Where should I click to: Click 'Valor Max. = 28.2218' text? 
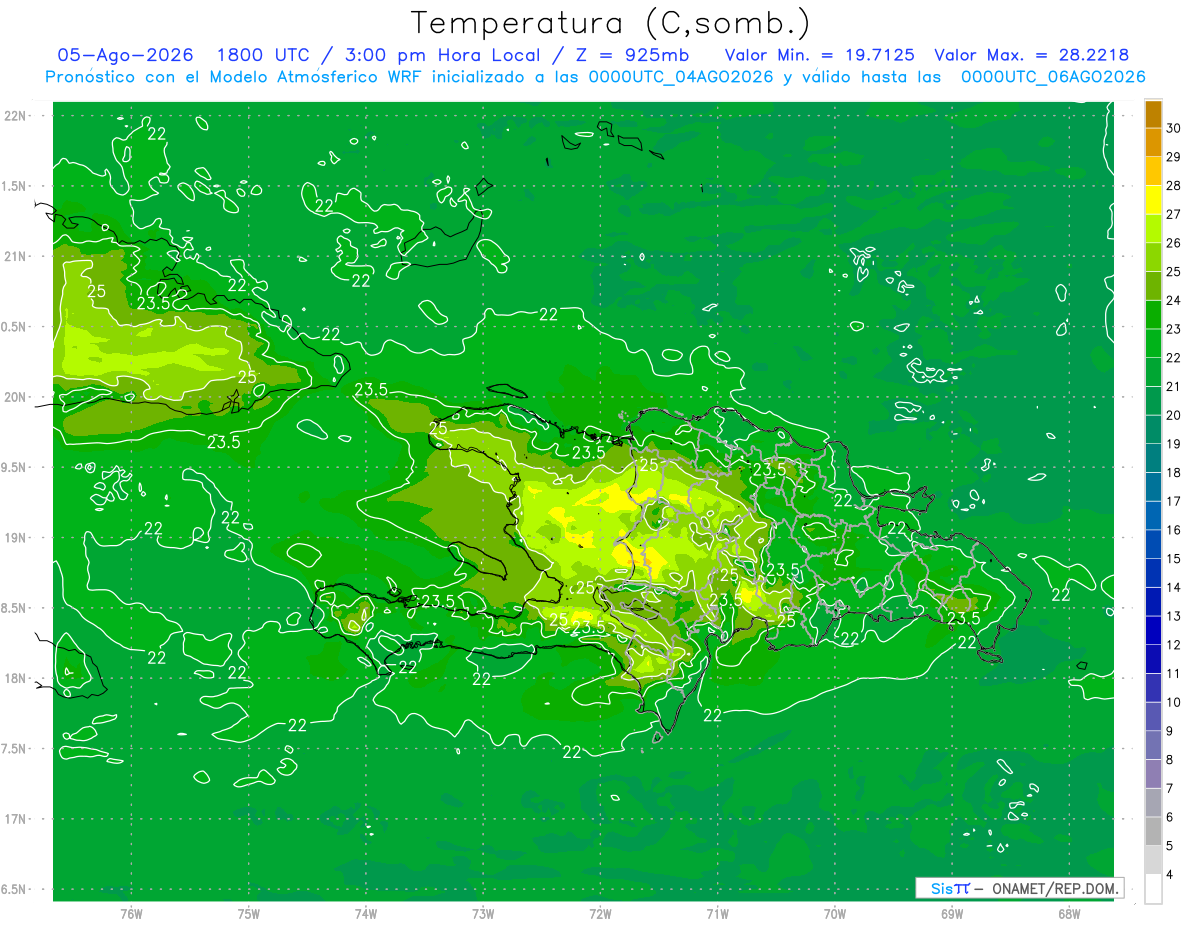tap(1031, 55)
